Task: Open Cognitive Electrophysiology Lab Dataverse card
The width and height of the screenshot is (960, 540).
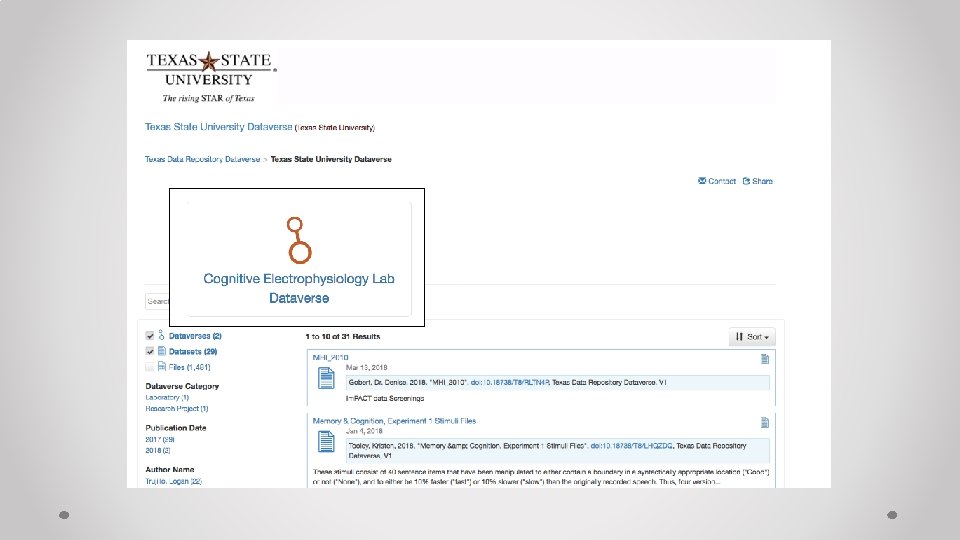Action: 299,259
